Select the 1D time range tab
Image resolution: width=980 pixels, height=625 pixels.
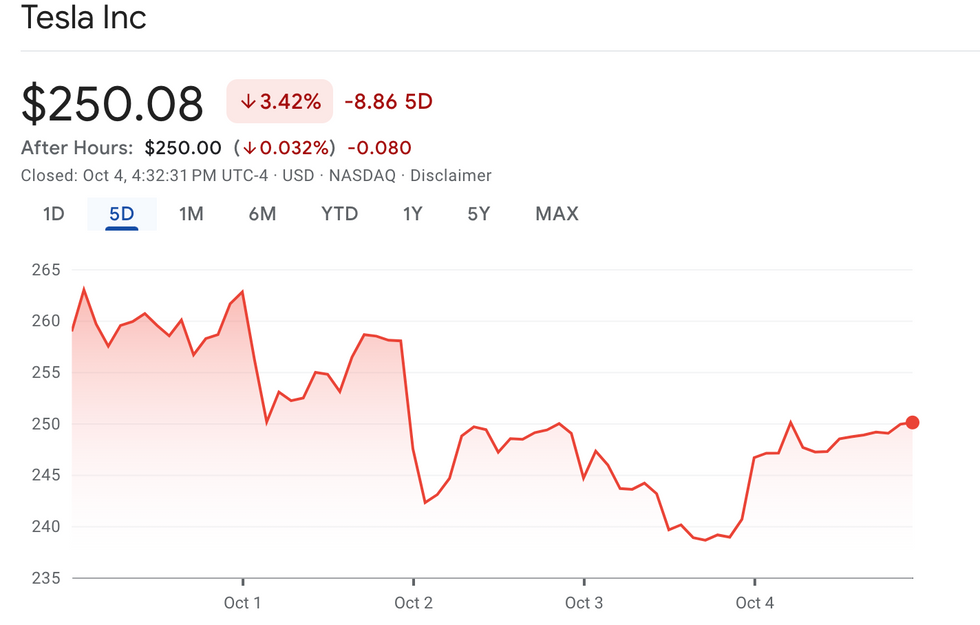click(53, 214)
